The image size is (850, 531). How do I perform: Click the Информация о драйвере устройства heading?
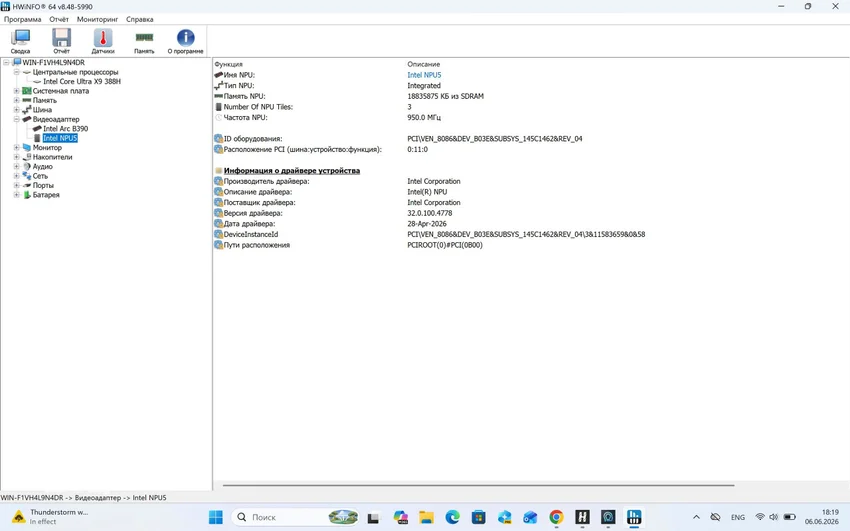click(x=292, y=171)
